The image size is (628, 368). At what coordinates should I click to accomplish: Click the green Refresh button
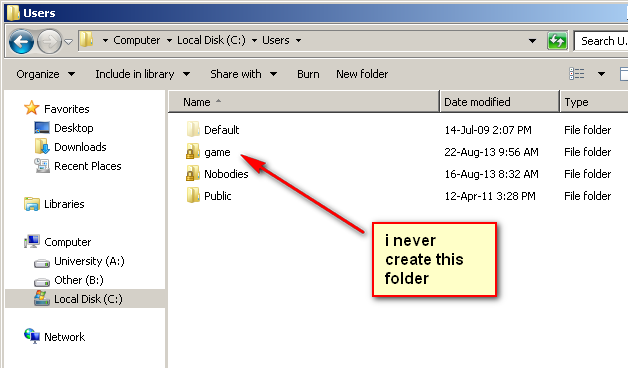557,41
